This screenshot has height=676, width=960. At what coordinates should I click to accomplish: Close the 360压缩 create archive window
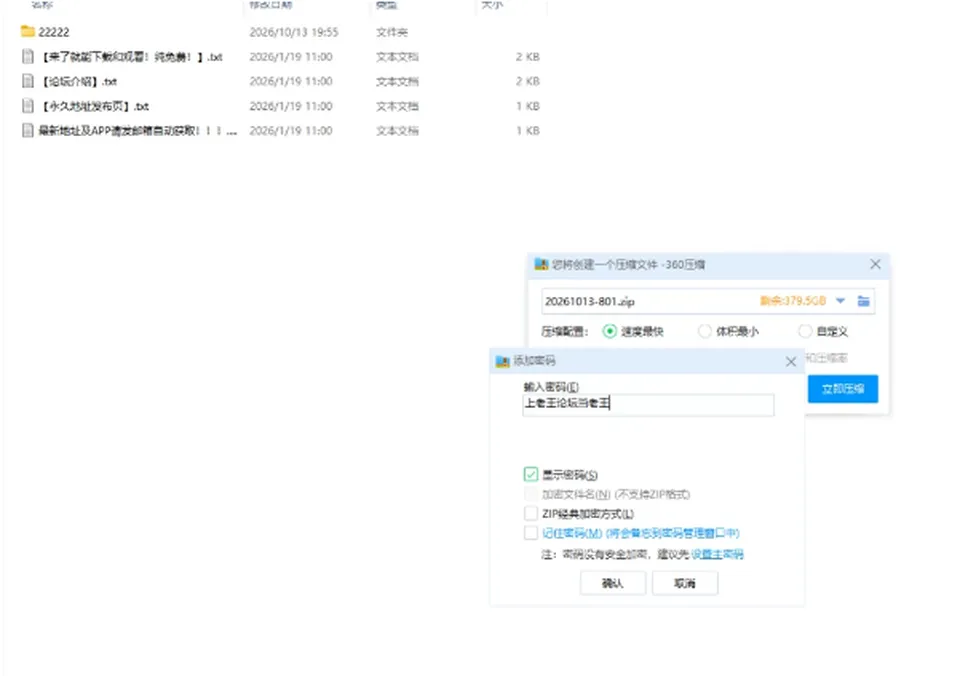tap(876, 264)
